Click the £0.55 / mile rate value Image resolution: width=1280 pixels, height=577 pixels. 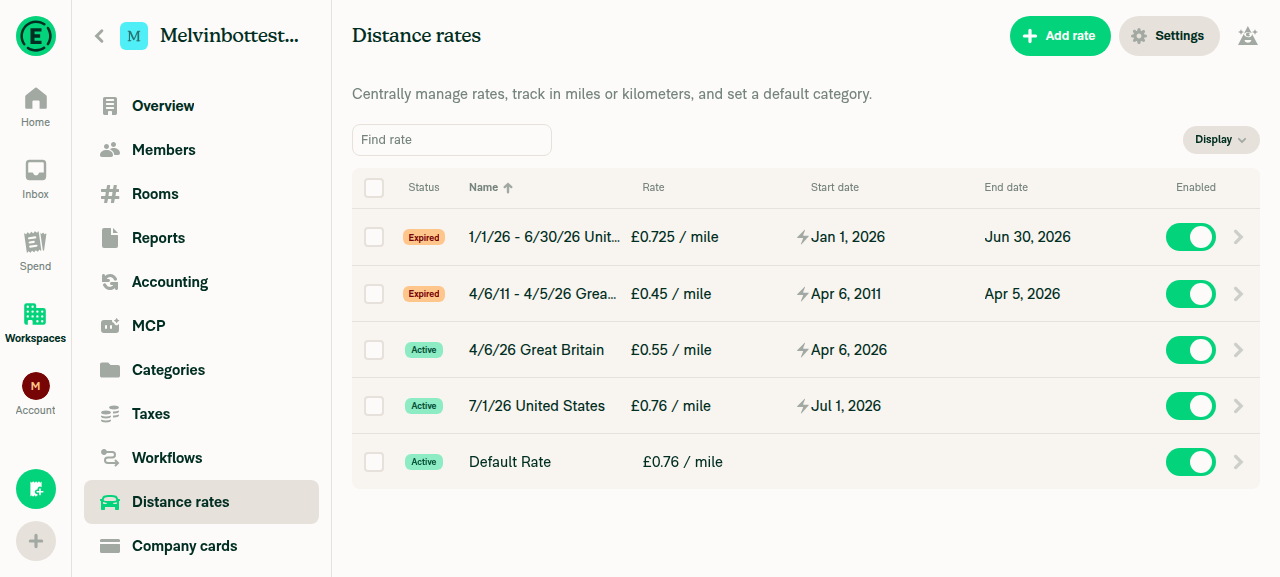[x=671, y=350]
